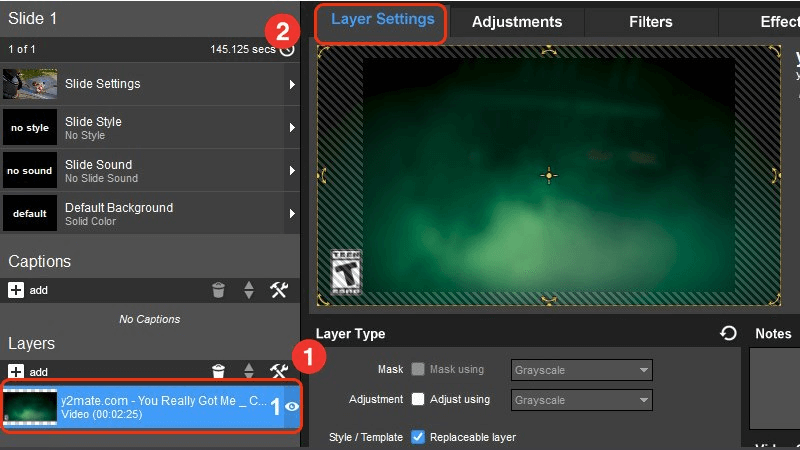Open the Mask Grayscale dropdown

pos(581,370)
